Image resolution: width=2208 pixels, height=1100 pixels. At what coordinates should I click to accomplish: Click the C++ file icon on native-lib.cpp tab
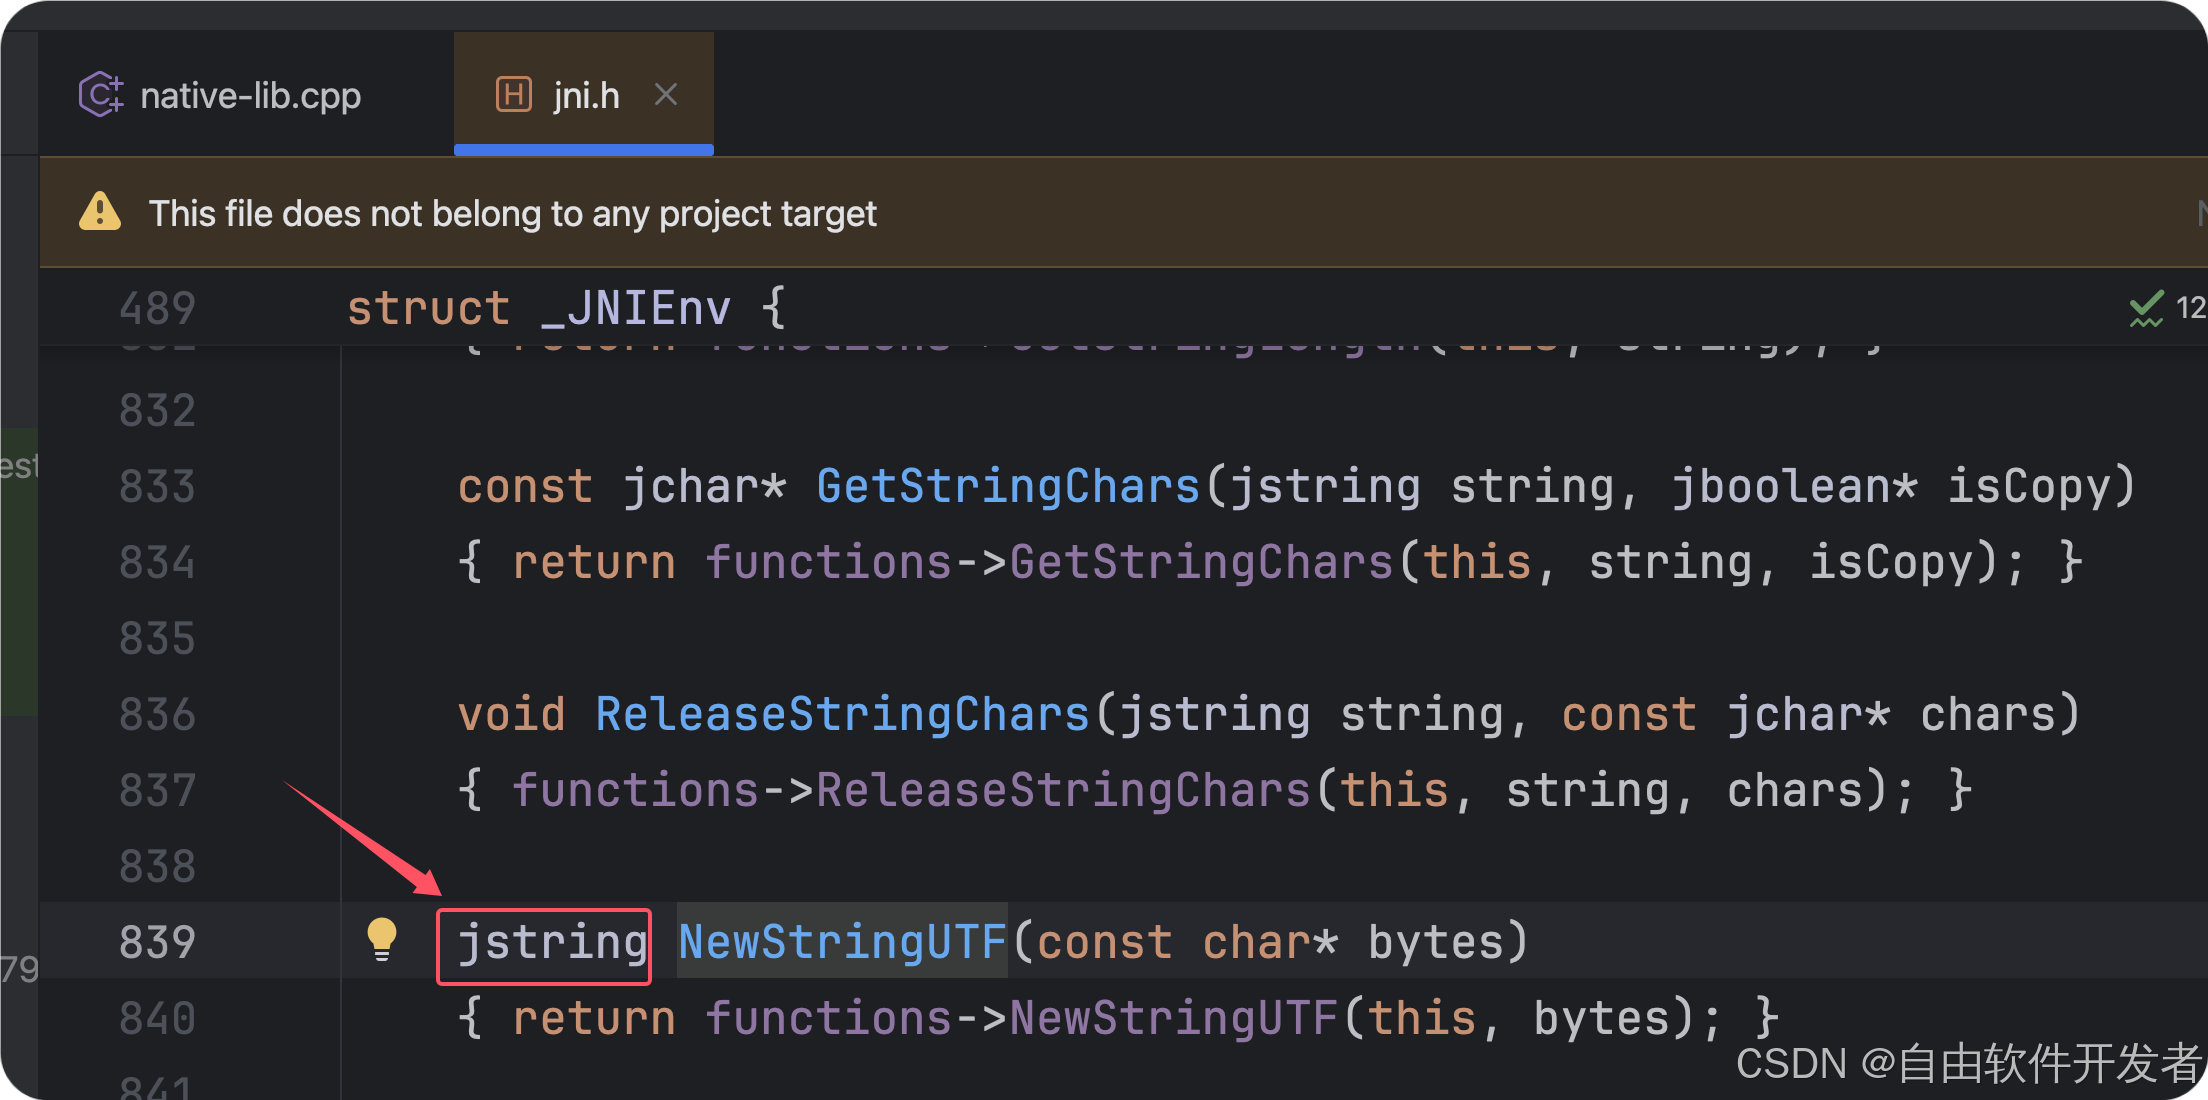101,95
